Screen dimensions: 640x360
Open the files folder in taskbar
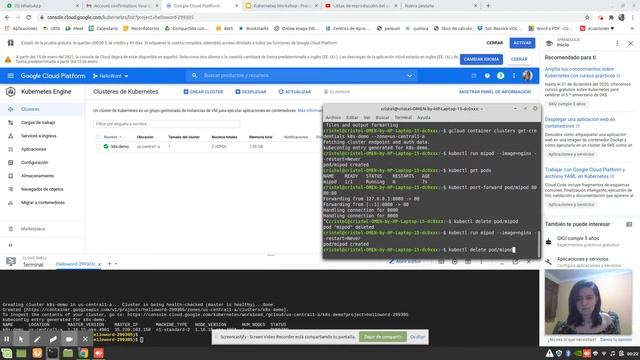[x=68, y=353]
